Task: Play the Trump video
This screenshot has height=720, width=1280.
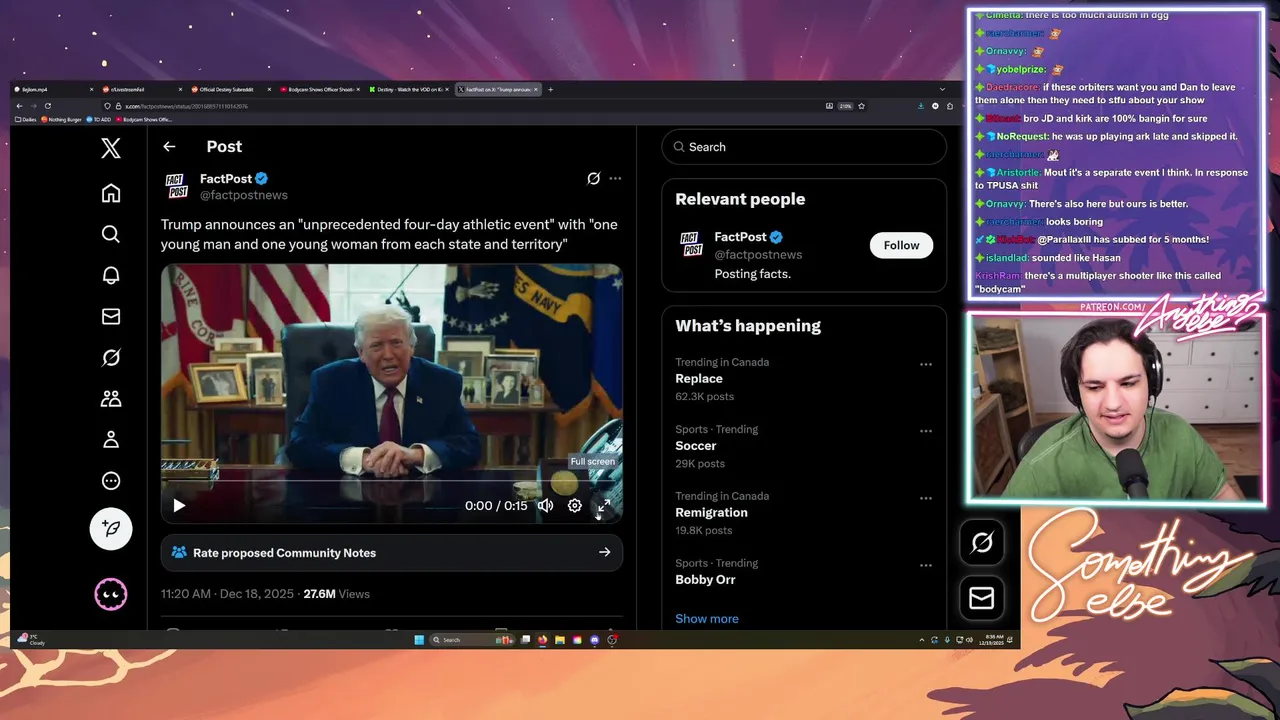Action: tap(179, 505)
